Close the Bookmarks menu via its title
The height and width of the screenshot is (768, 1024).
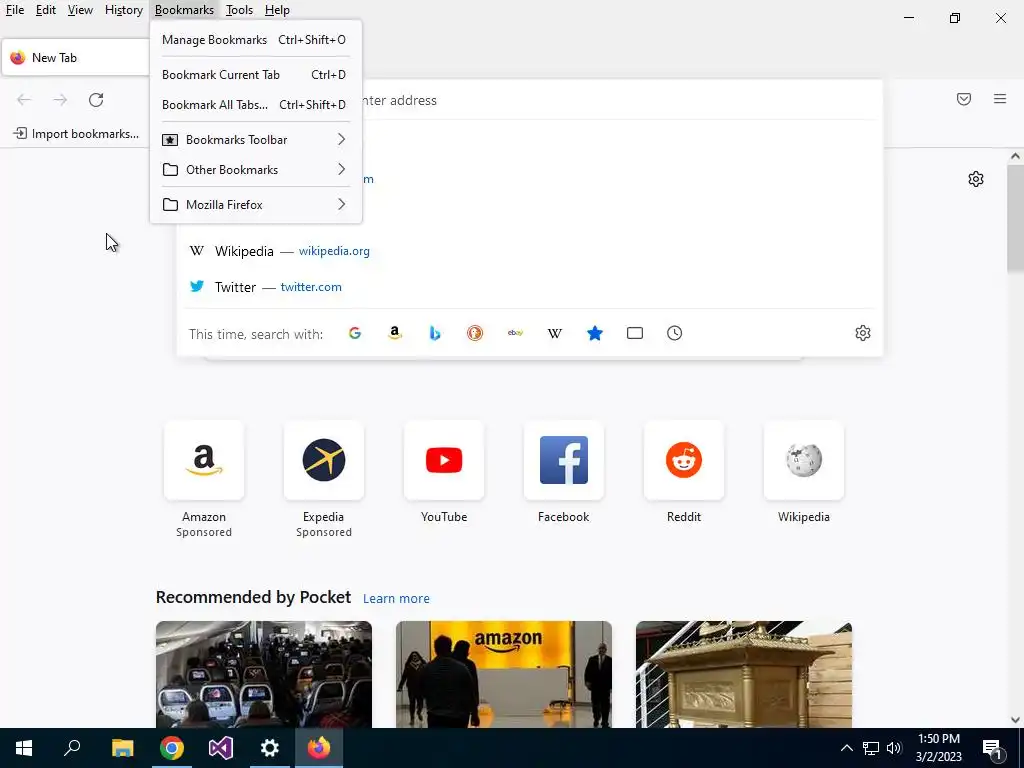[184, 10]
